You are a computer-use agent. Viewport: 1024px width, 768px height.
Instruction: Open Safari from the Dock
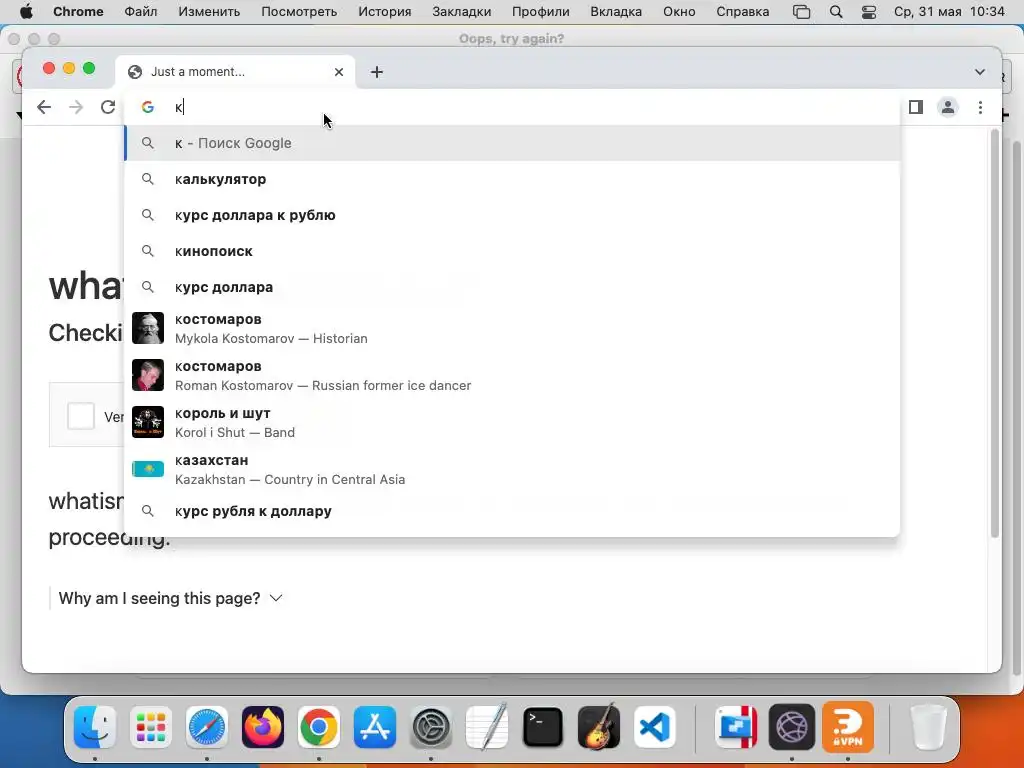pyautogui.click(x=207, y=727)
